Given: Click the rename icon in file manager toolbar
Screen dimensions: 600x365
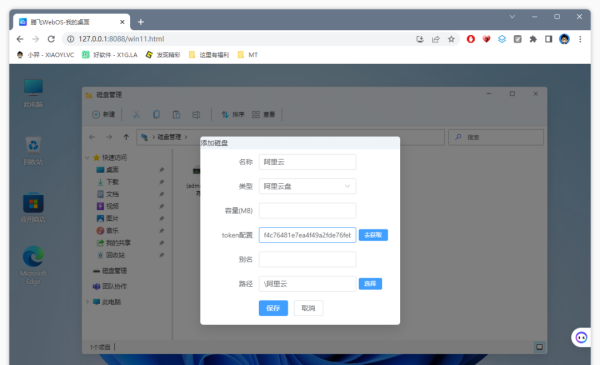Looking at the screenshot, I should [x=196, y=114].
